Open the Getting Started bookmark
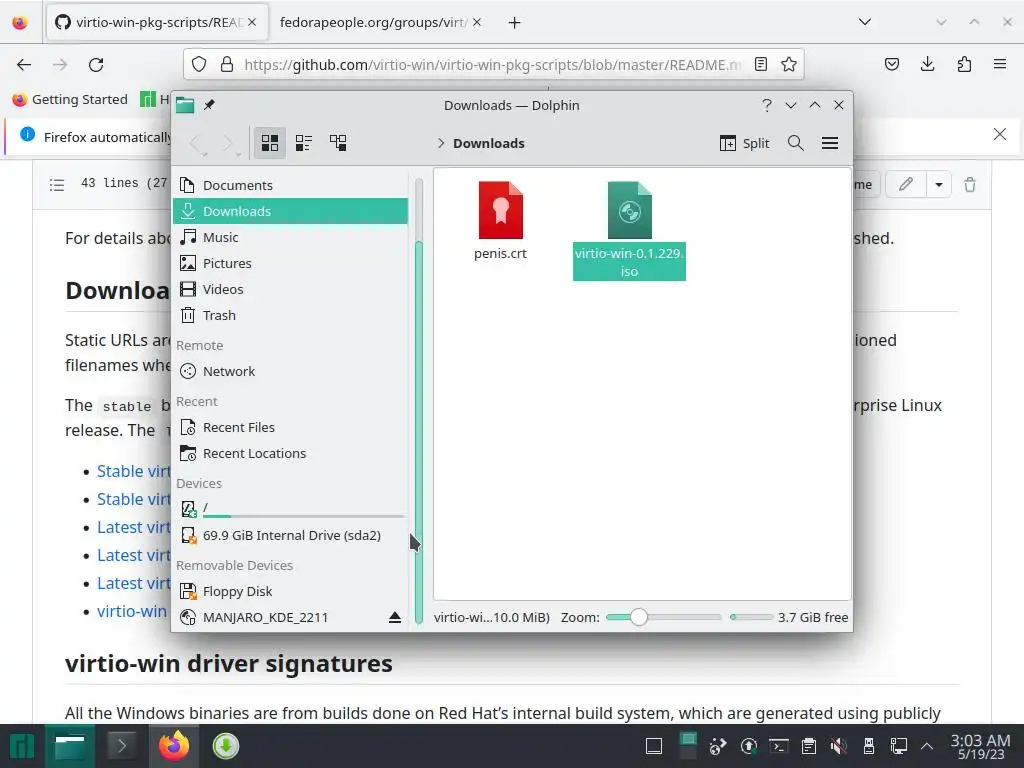The height and width of the screenshot is (768, 1024). click(70, 99)
